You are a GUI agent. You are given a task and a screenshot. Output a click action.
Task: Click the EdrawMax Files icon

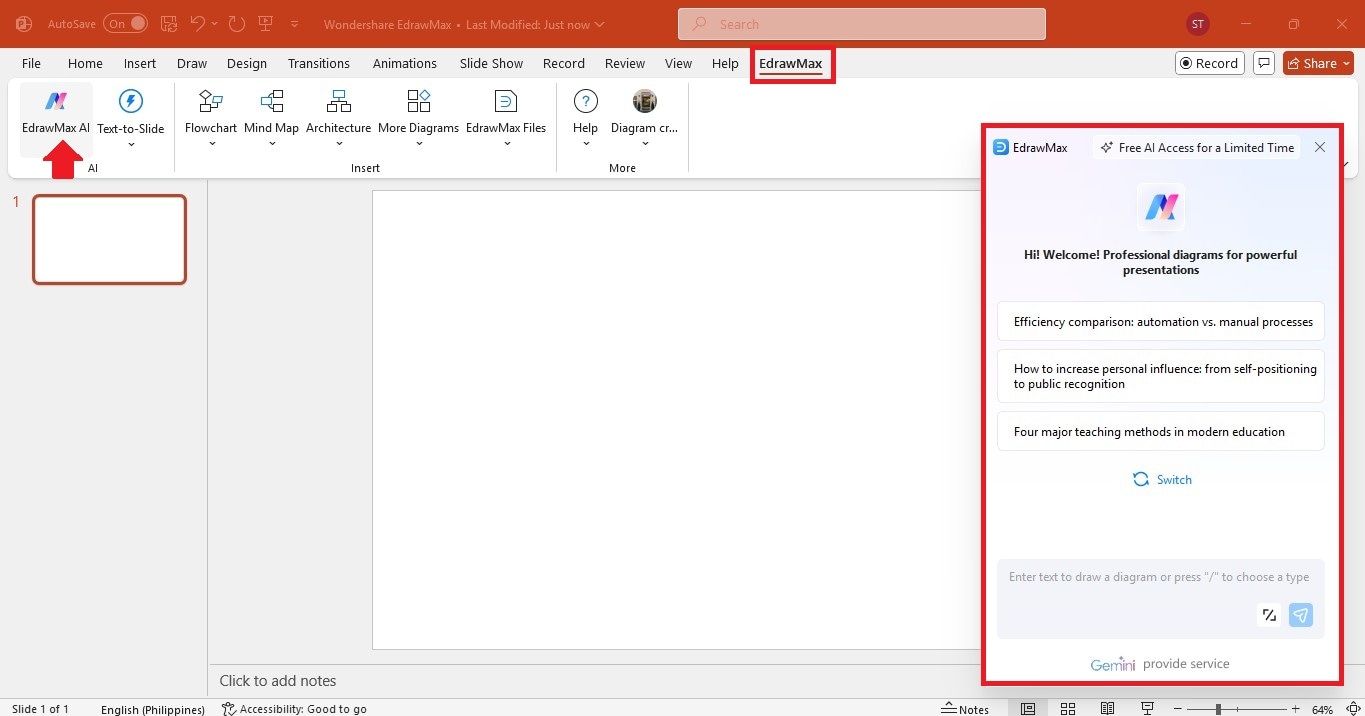506,101
